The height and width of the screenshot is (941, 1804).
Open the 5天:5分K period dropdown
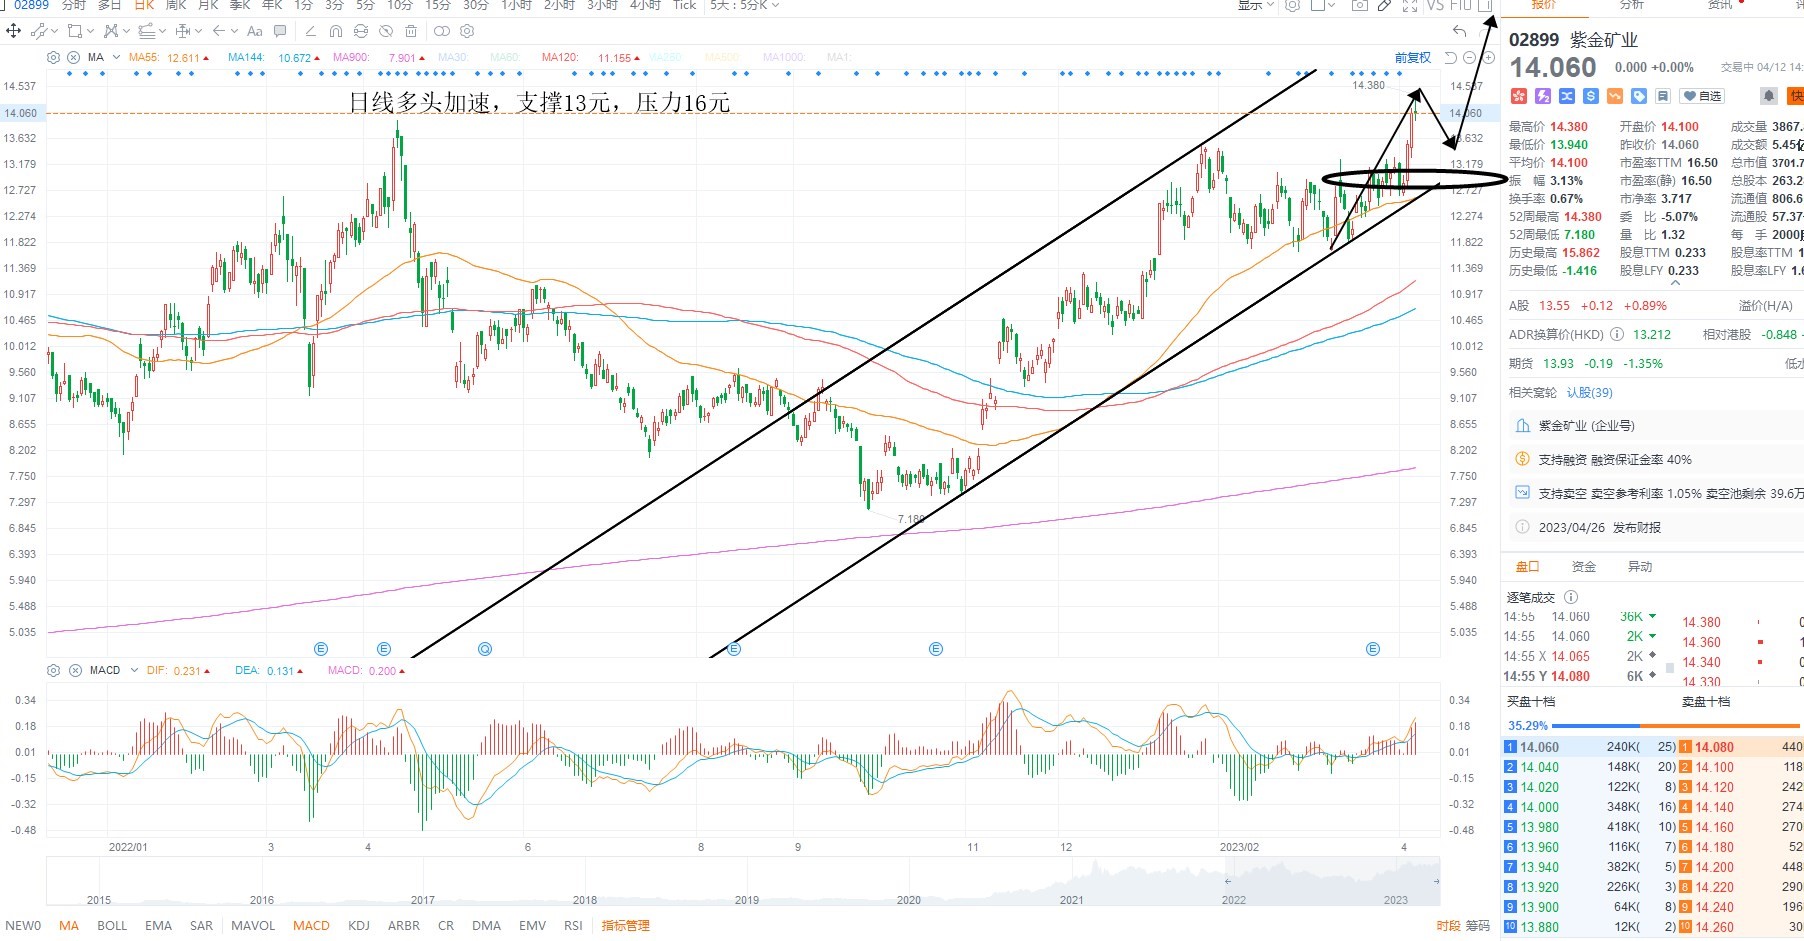click(744, 5)
